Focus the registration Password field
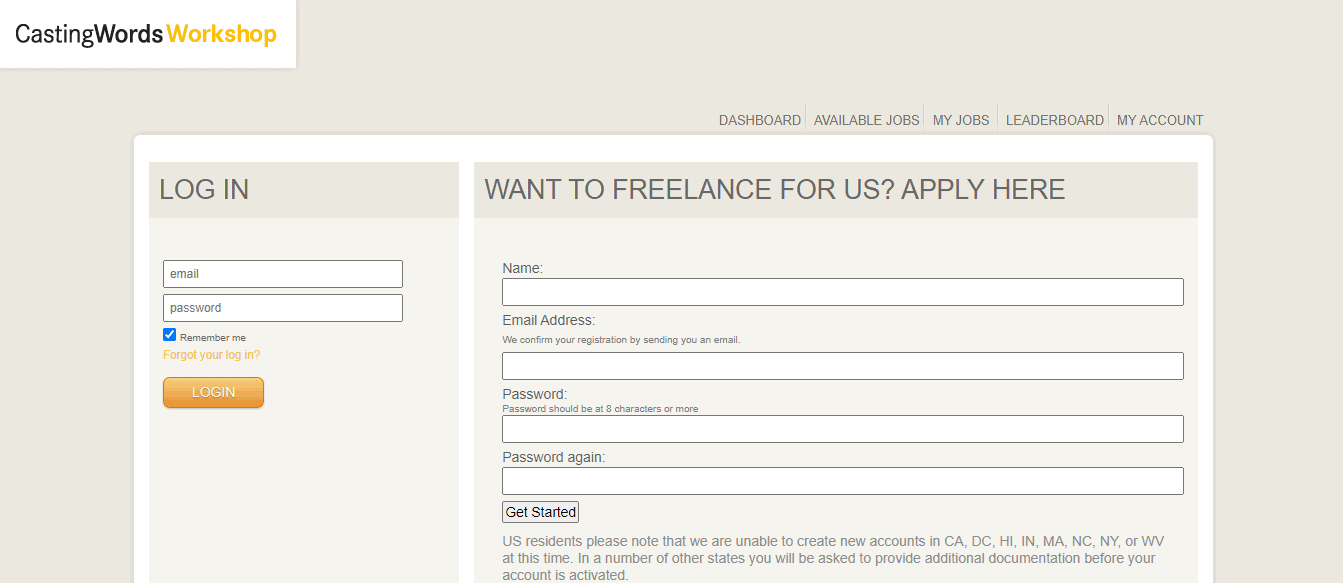Viewport: 1343px width, 583px height. [x=843, y=429]
